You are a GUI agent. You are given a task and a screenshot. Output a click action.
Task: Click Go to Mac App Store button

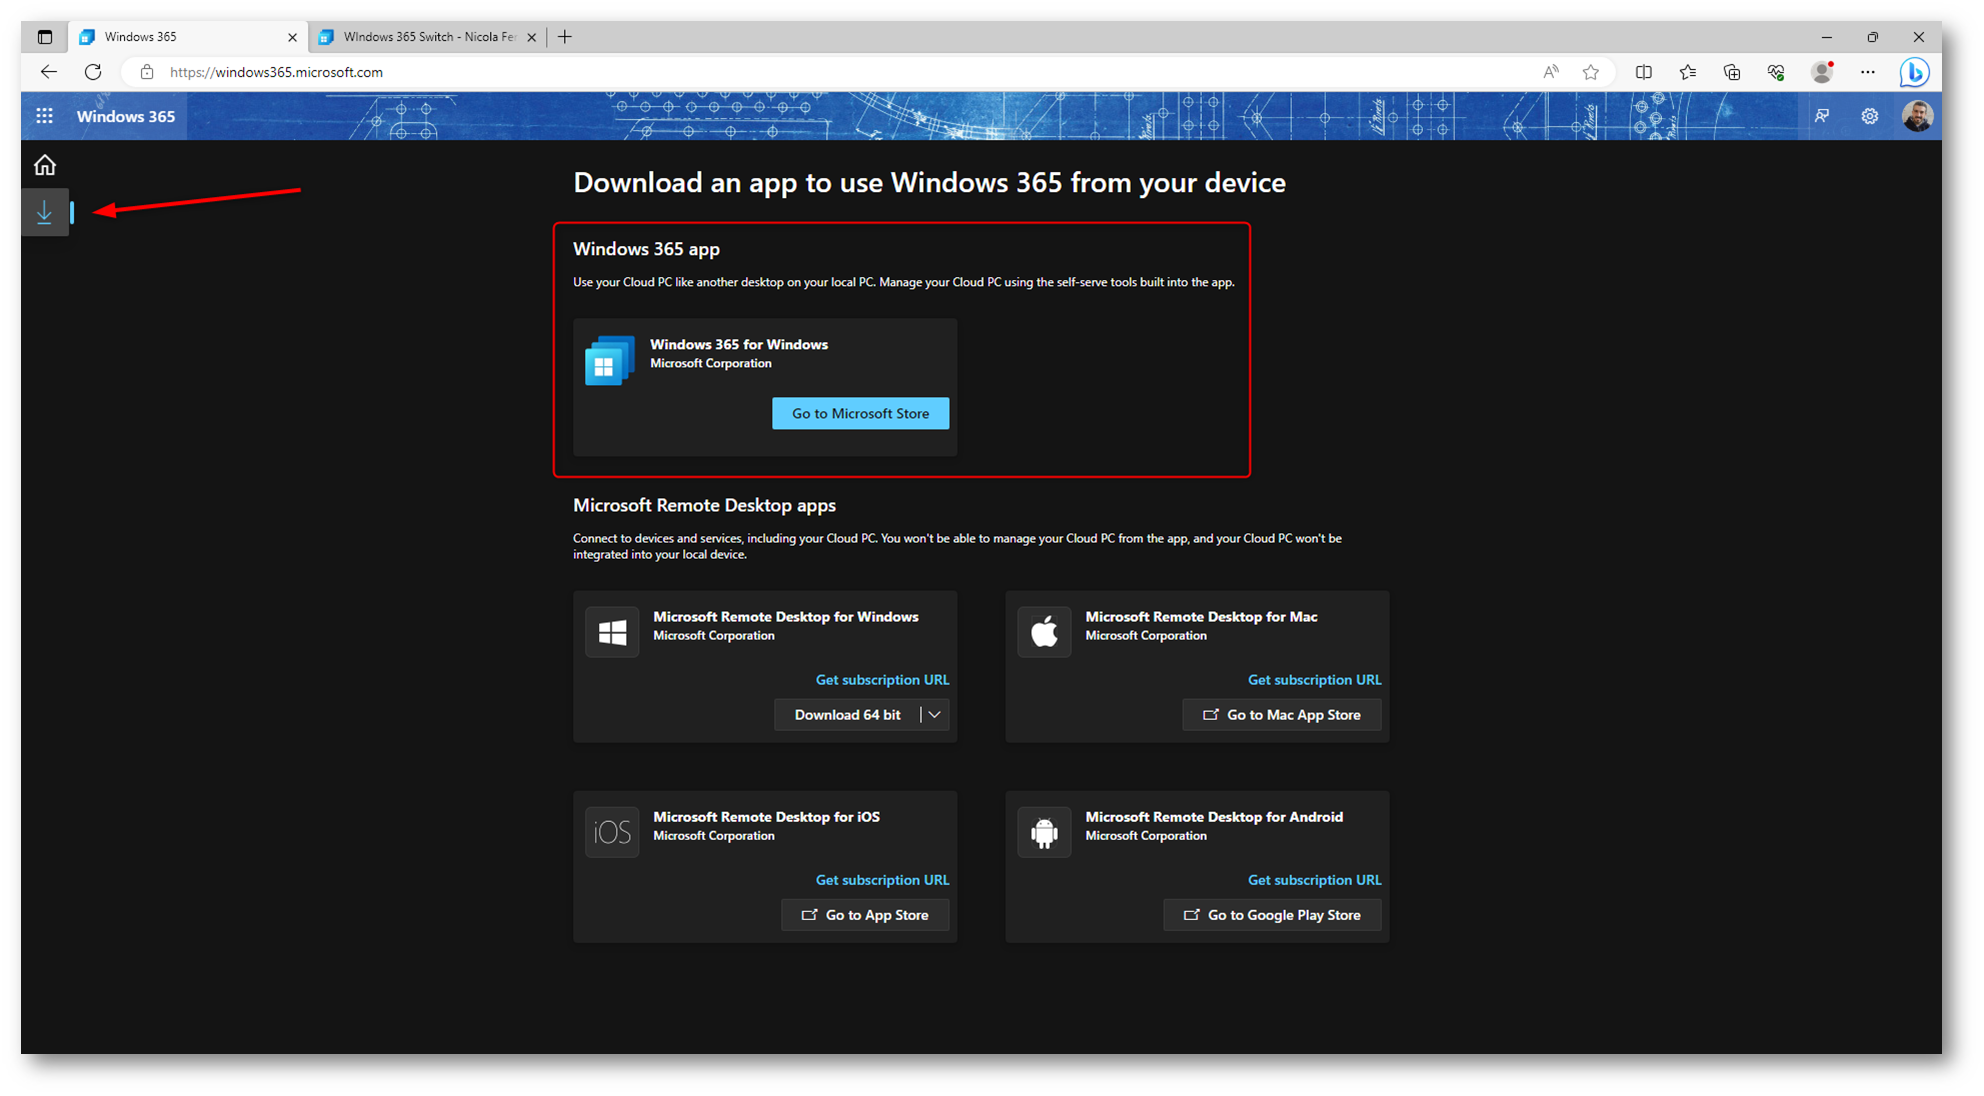coord(1281,715)
